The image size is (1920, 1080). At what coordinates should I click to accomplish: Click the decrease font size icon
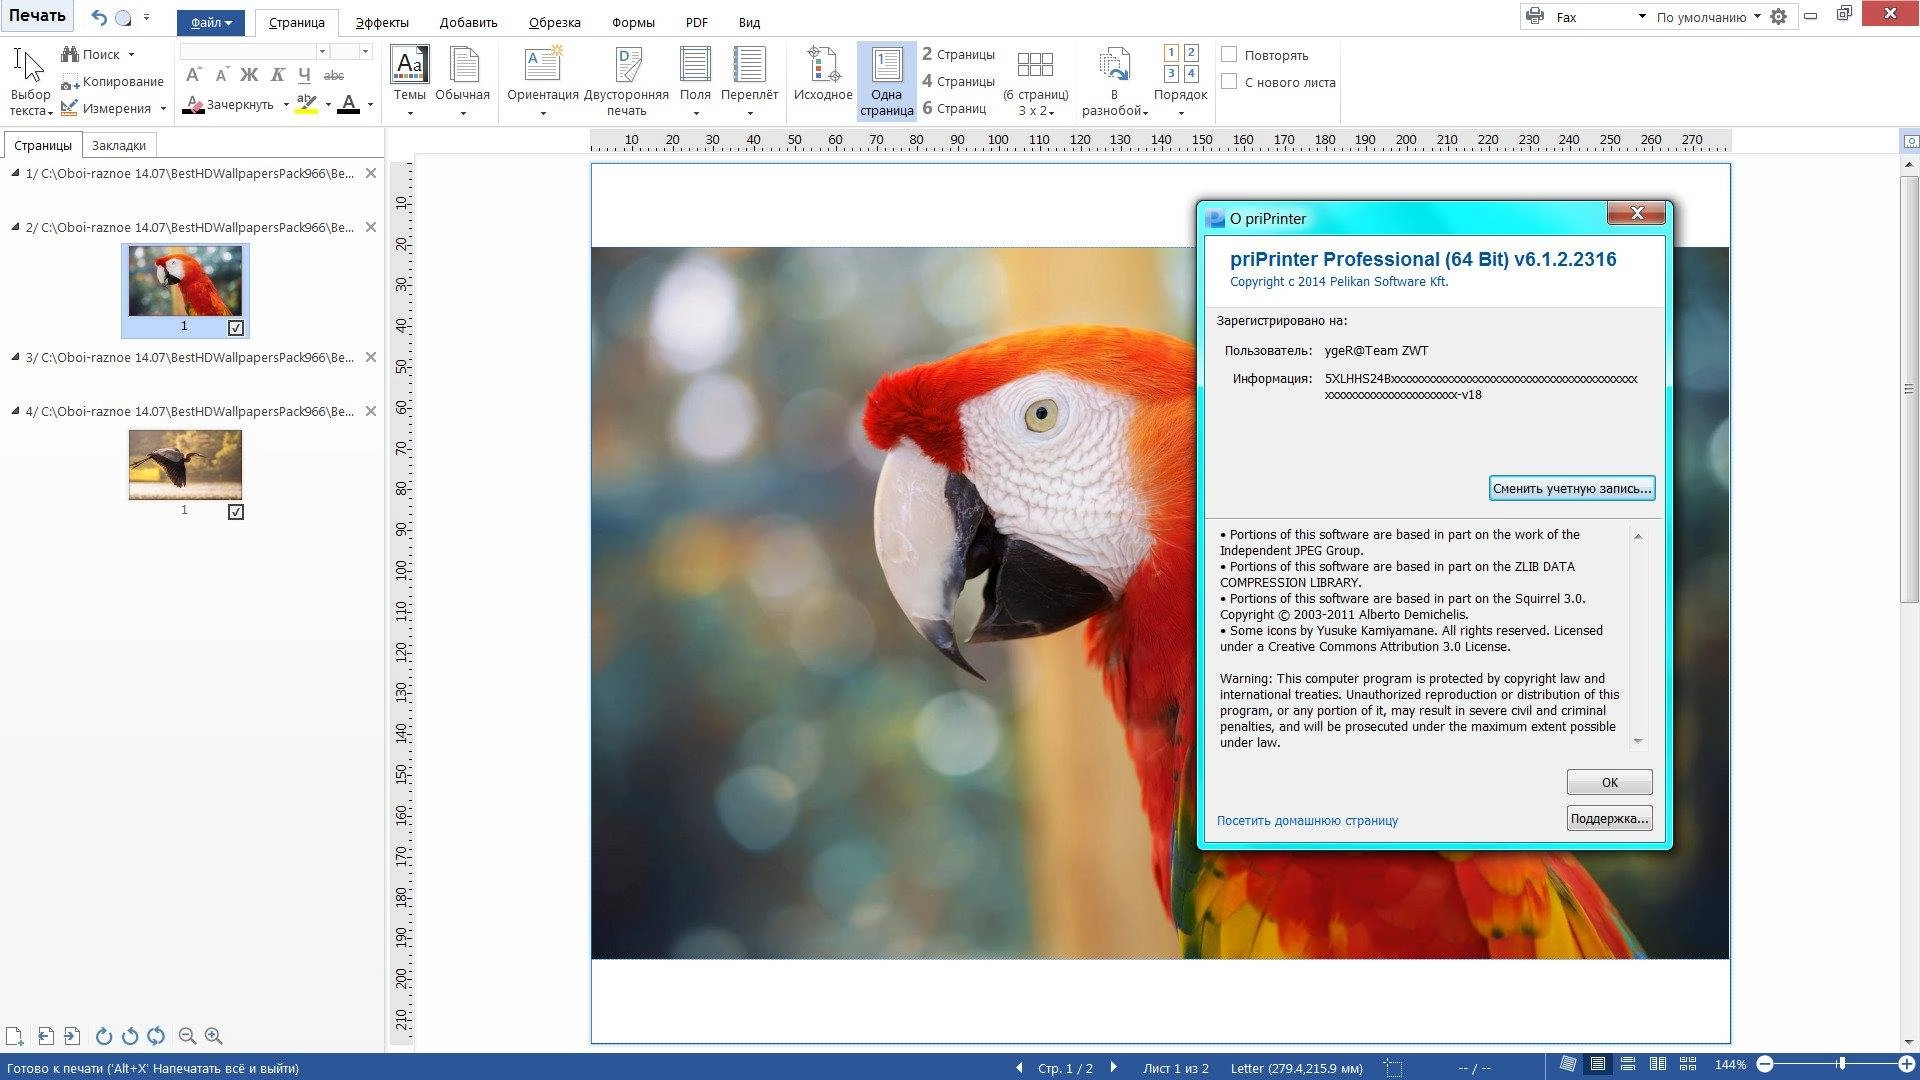point(221,75)
